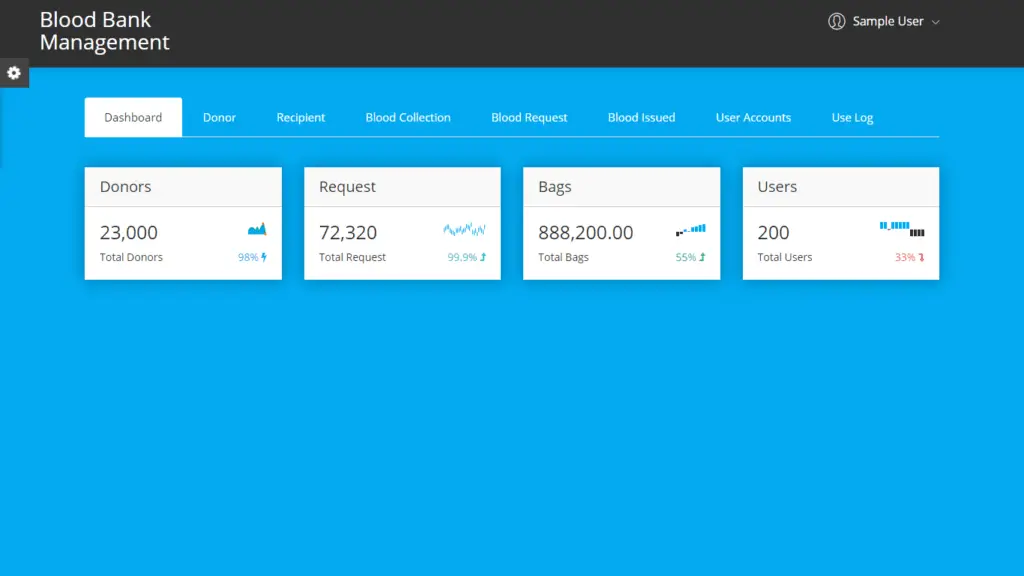Go to the User Accounts tab
The image size is (1024, 576).
tap(753, 117)
